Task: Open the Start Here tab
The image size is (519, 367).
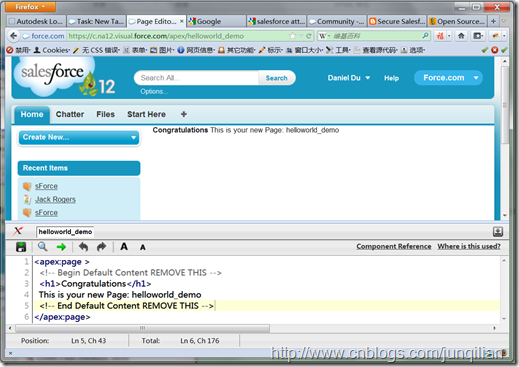Action: point(146,114)
